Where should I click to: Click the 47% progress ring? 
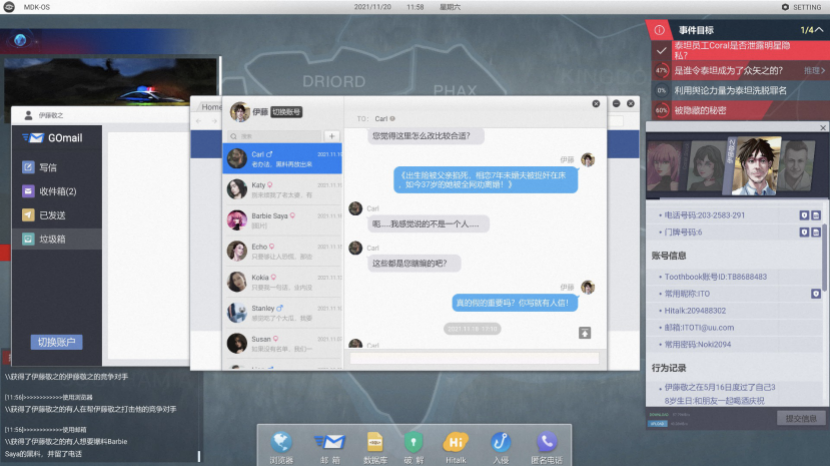pos(661,70)
